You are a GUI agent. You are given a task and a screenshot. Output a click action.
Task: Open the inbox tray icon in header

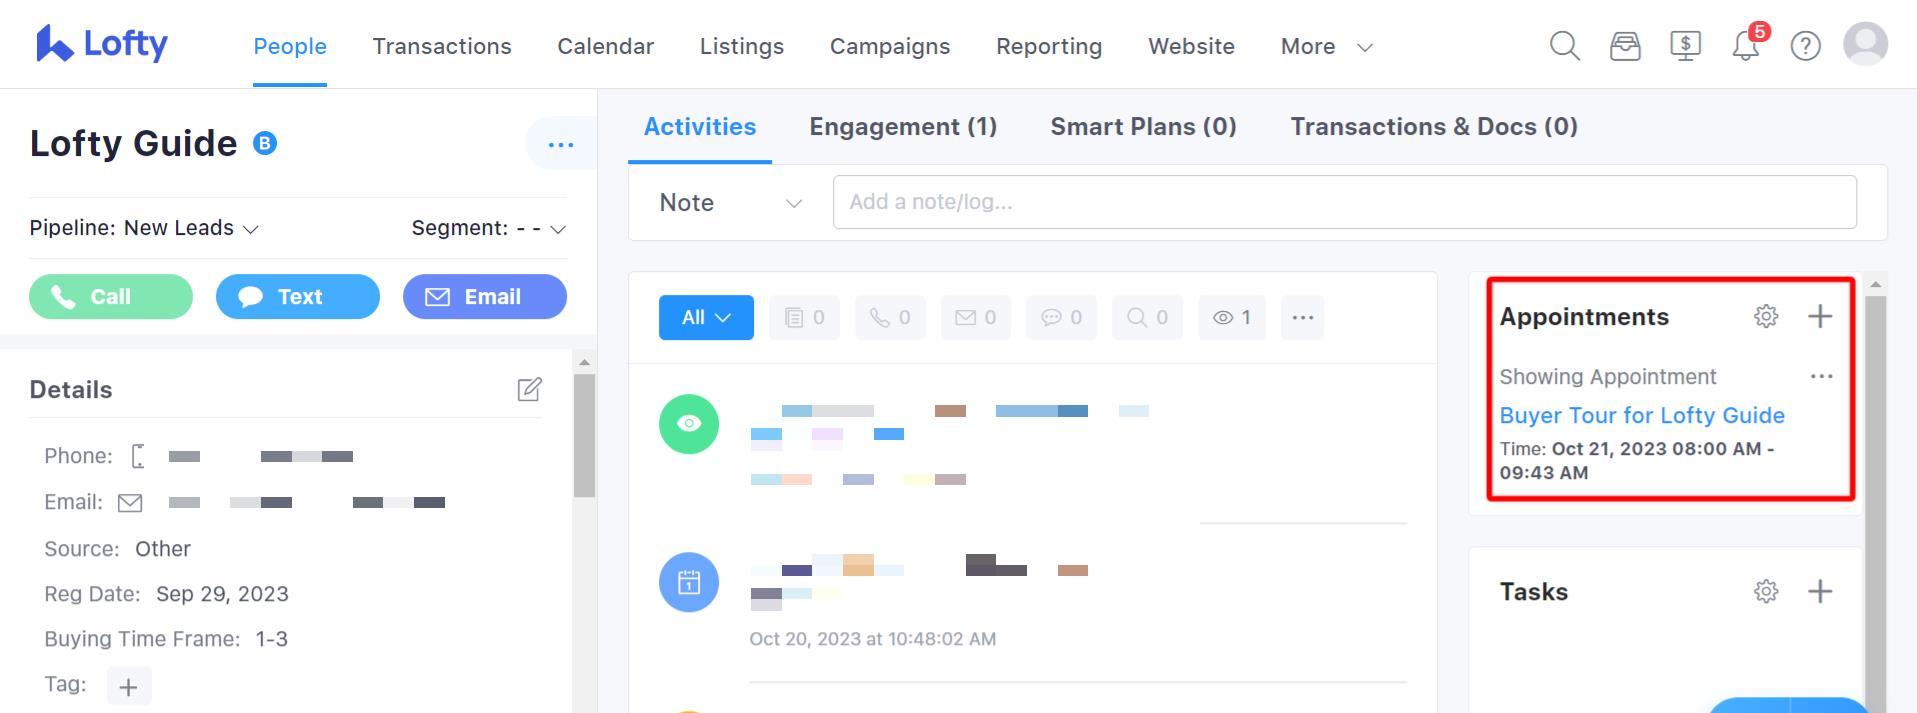pyautogui.click(x=1625, y=46)
